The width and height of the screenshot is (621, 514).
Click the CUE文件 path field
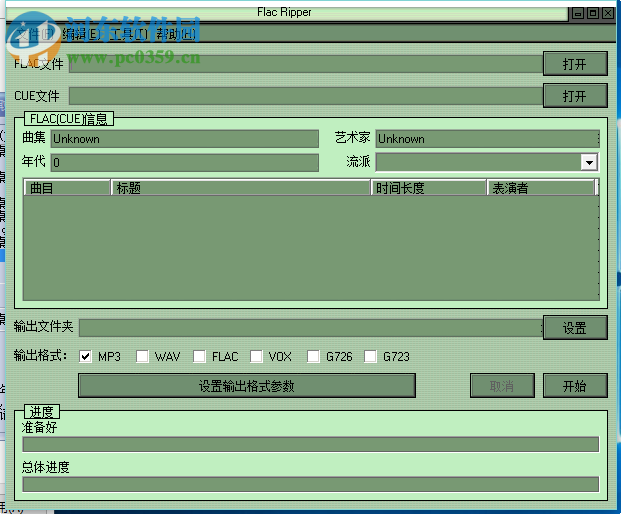[306, 96]
